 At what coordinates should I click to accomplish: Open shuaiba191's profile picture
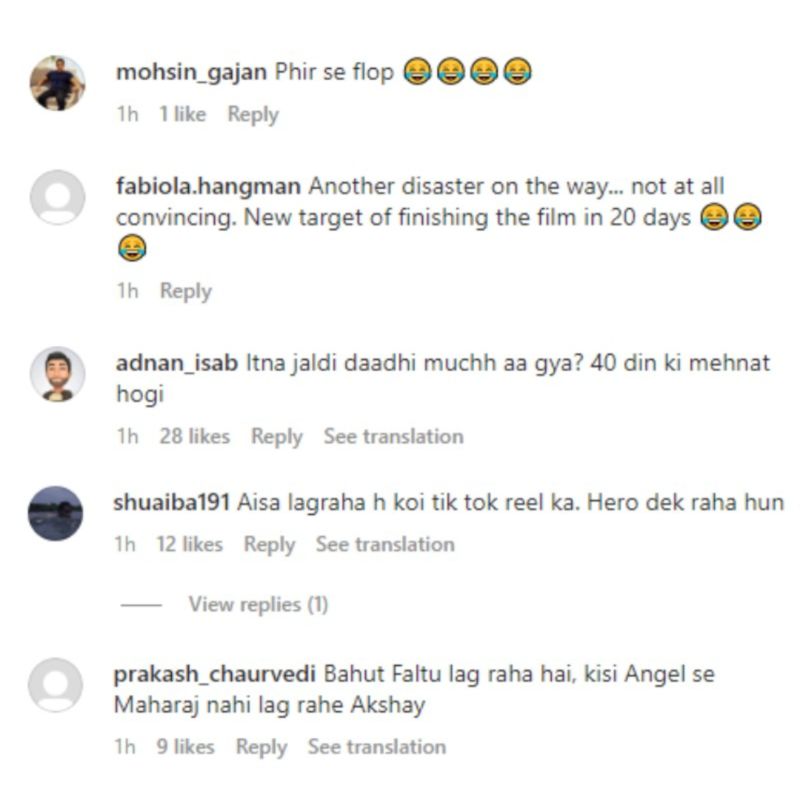tap(55, 513)
